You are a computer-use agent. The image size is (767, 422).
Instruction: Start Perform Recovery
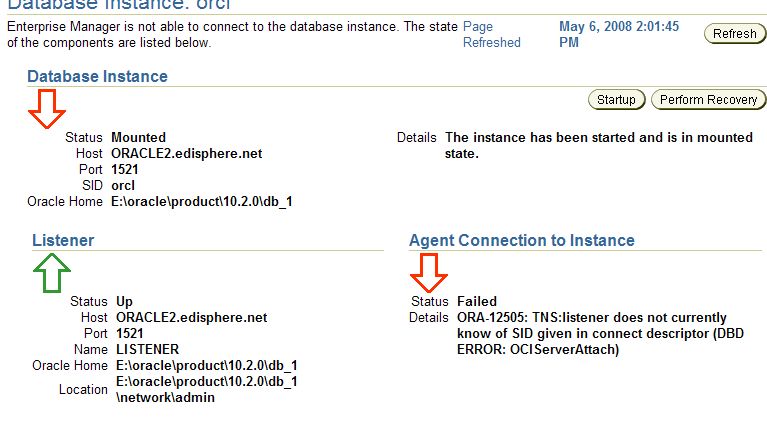click(709, 100)
